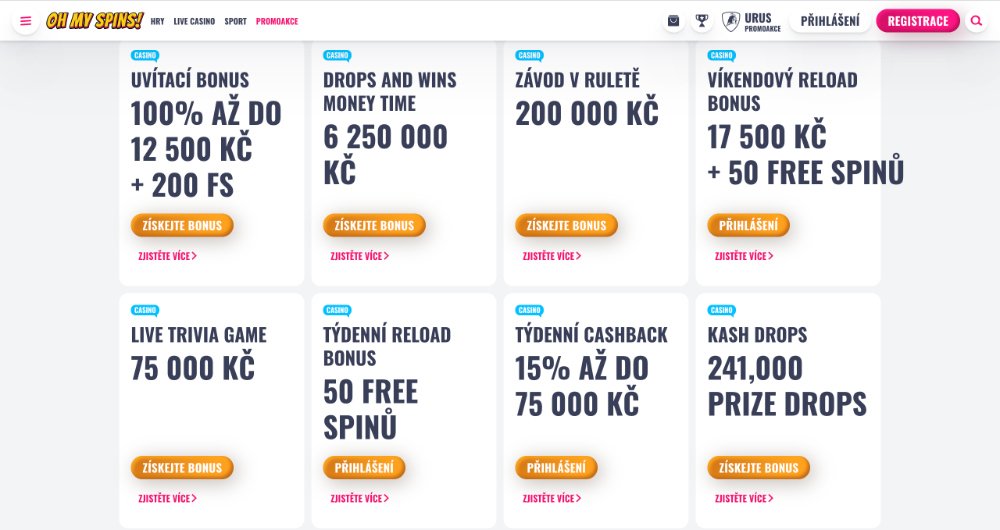Viewport: 1000px width, 530px height.
Task: Open the hamburger menu
Action: (x=26, y=21)
